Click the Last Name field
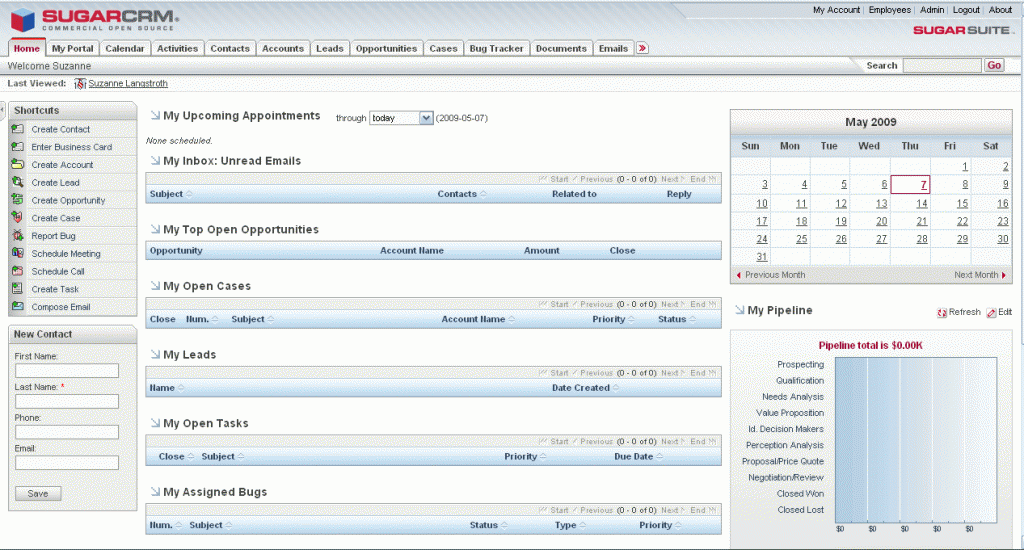 click(x=67, y=401)
